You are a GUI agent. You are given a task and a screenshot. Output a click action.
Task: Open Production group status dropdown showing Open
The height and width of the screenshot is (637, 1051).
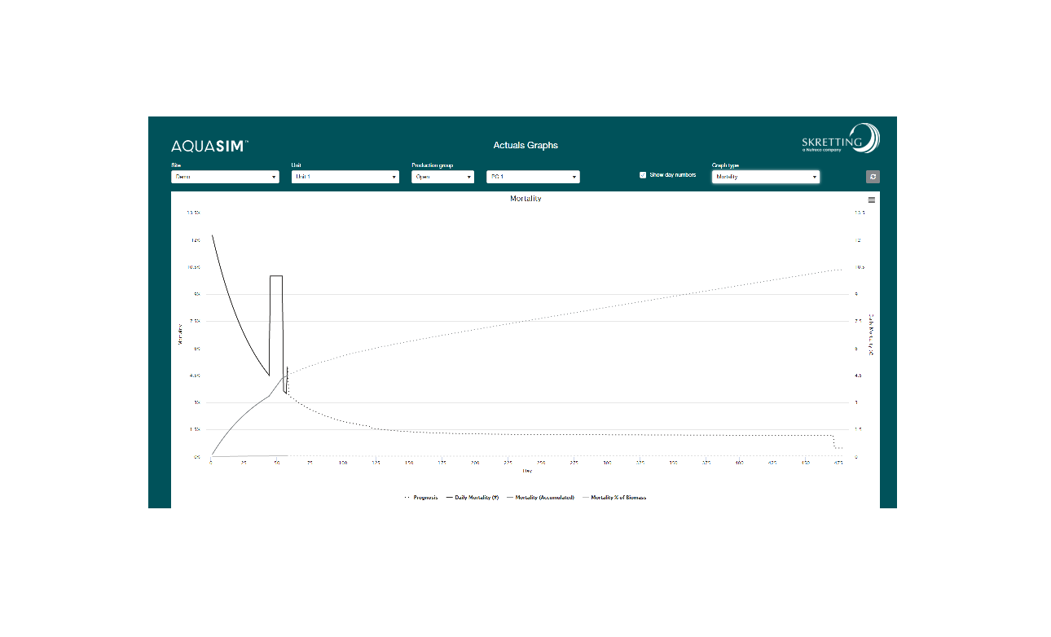point(442,177)
